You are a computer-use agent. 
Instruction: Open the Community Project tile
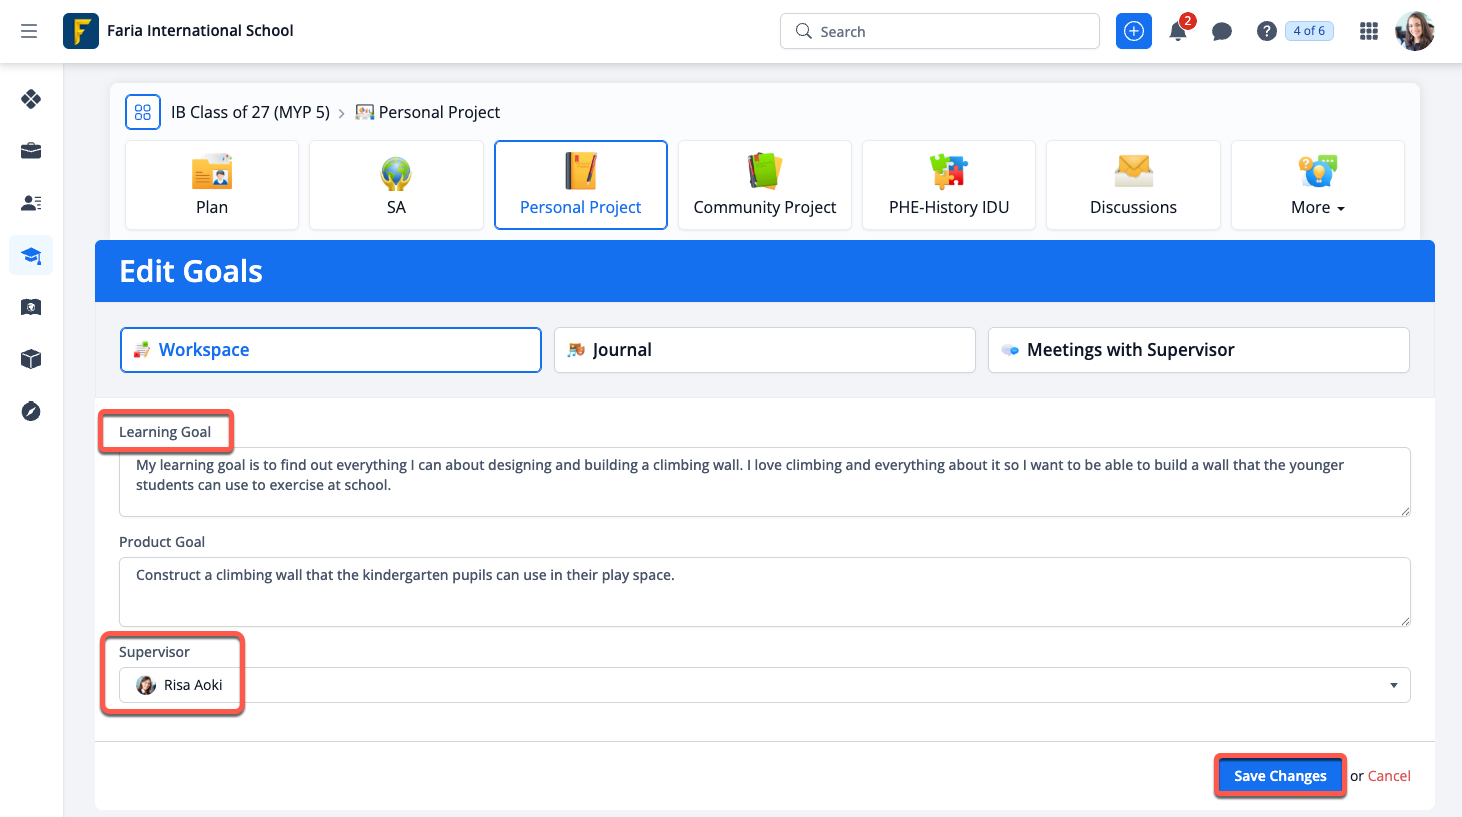click(x=764, y=186)
